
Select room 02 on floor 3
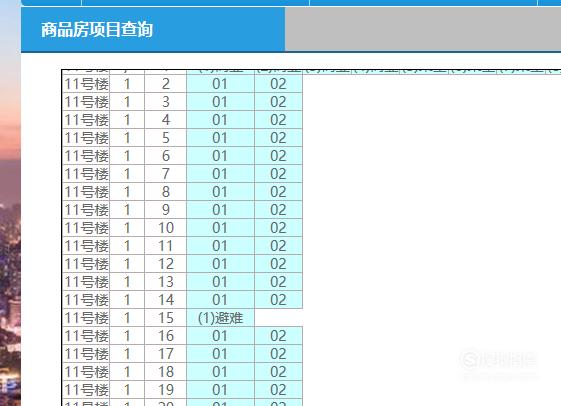coord(278,102)
